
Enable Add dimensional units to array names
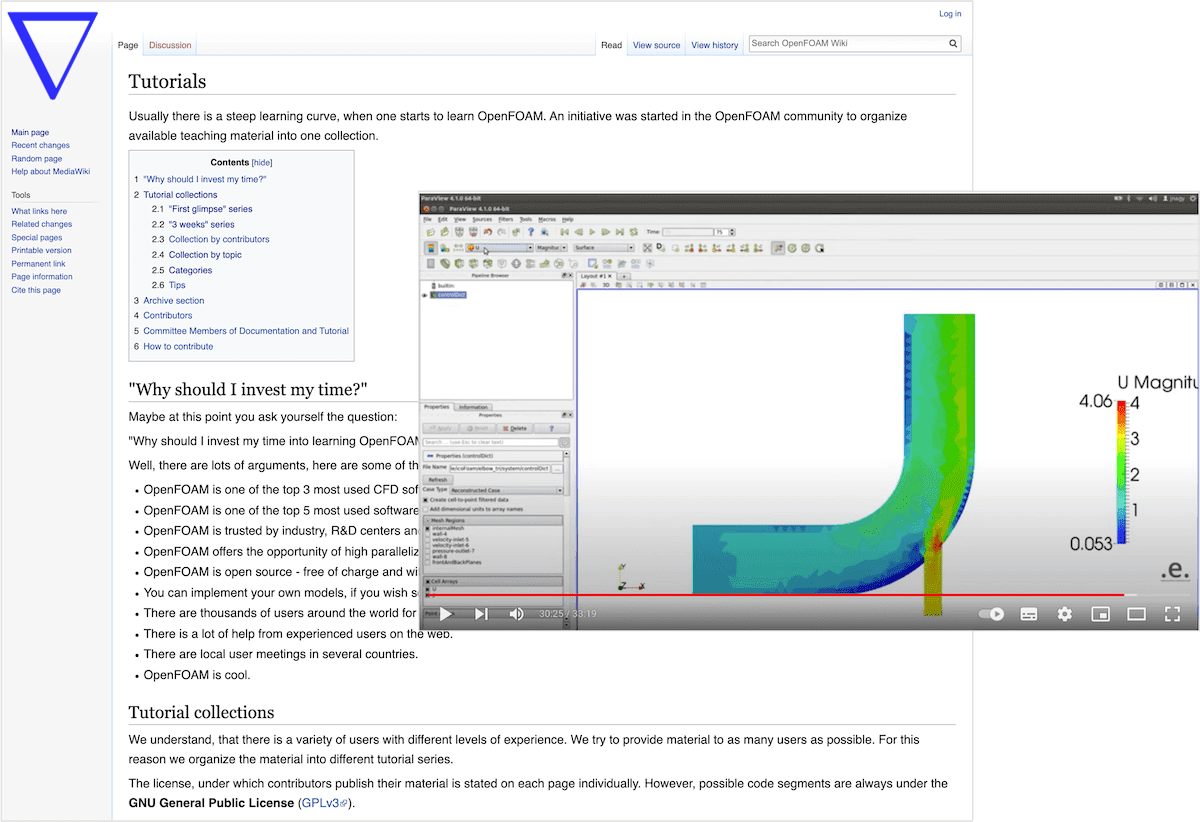(426, 509)
